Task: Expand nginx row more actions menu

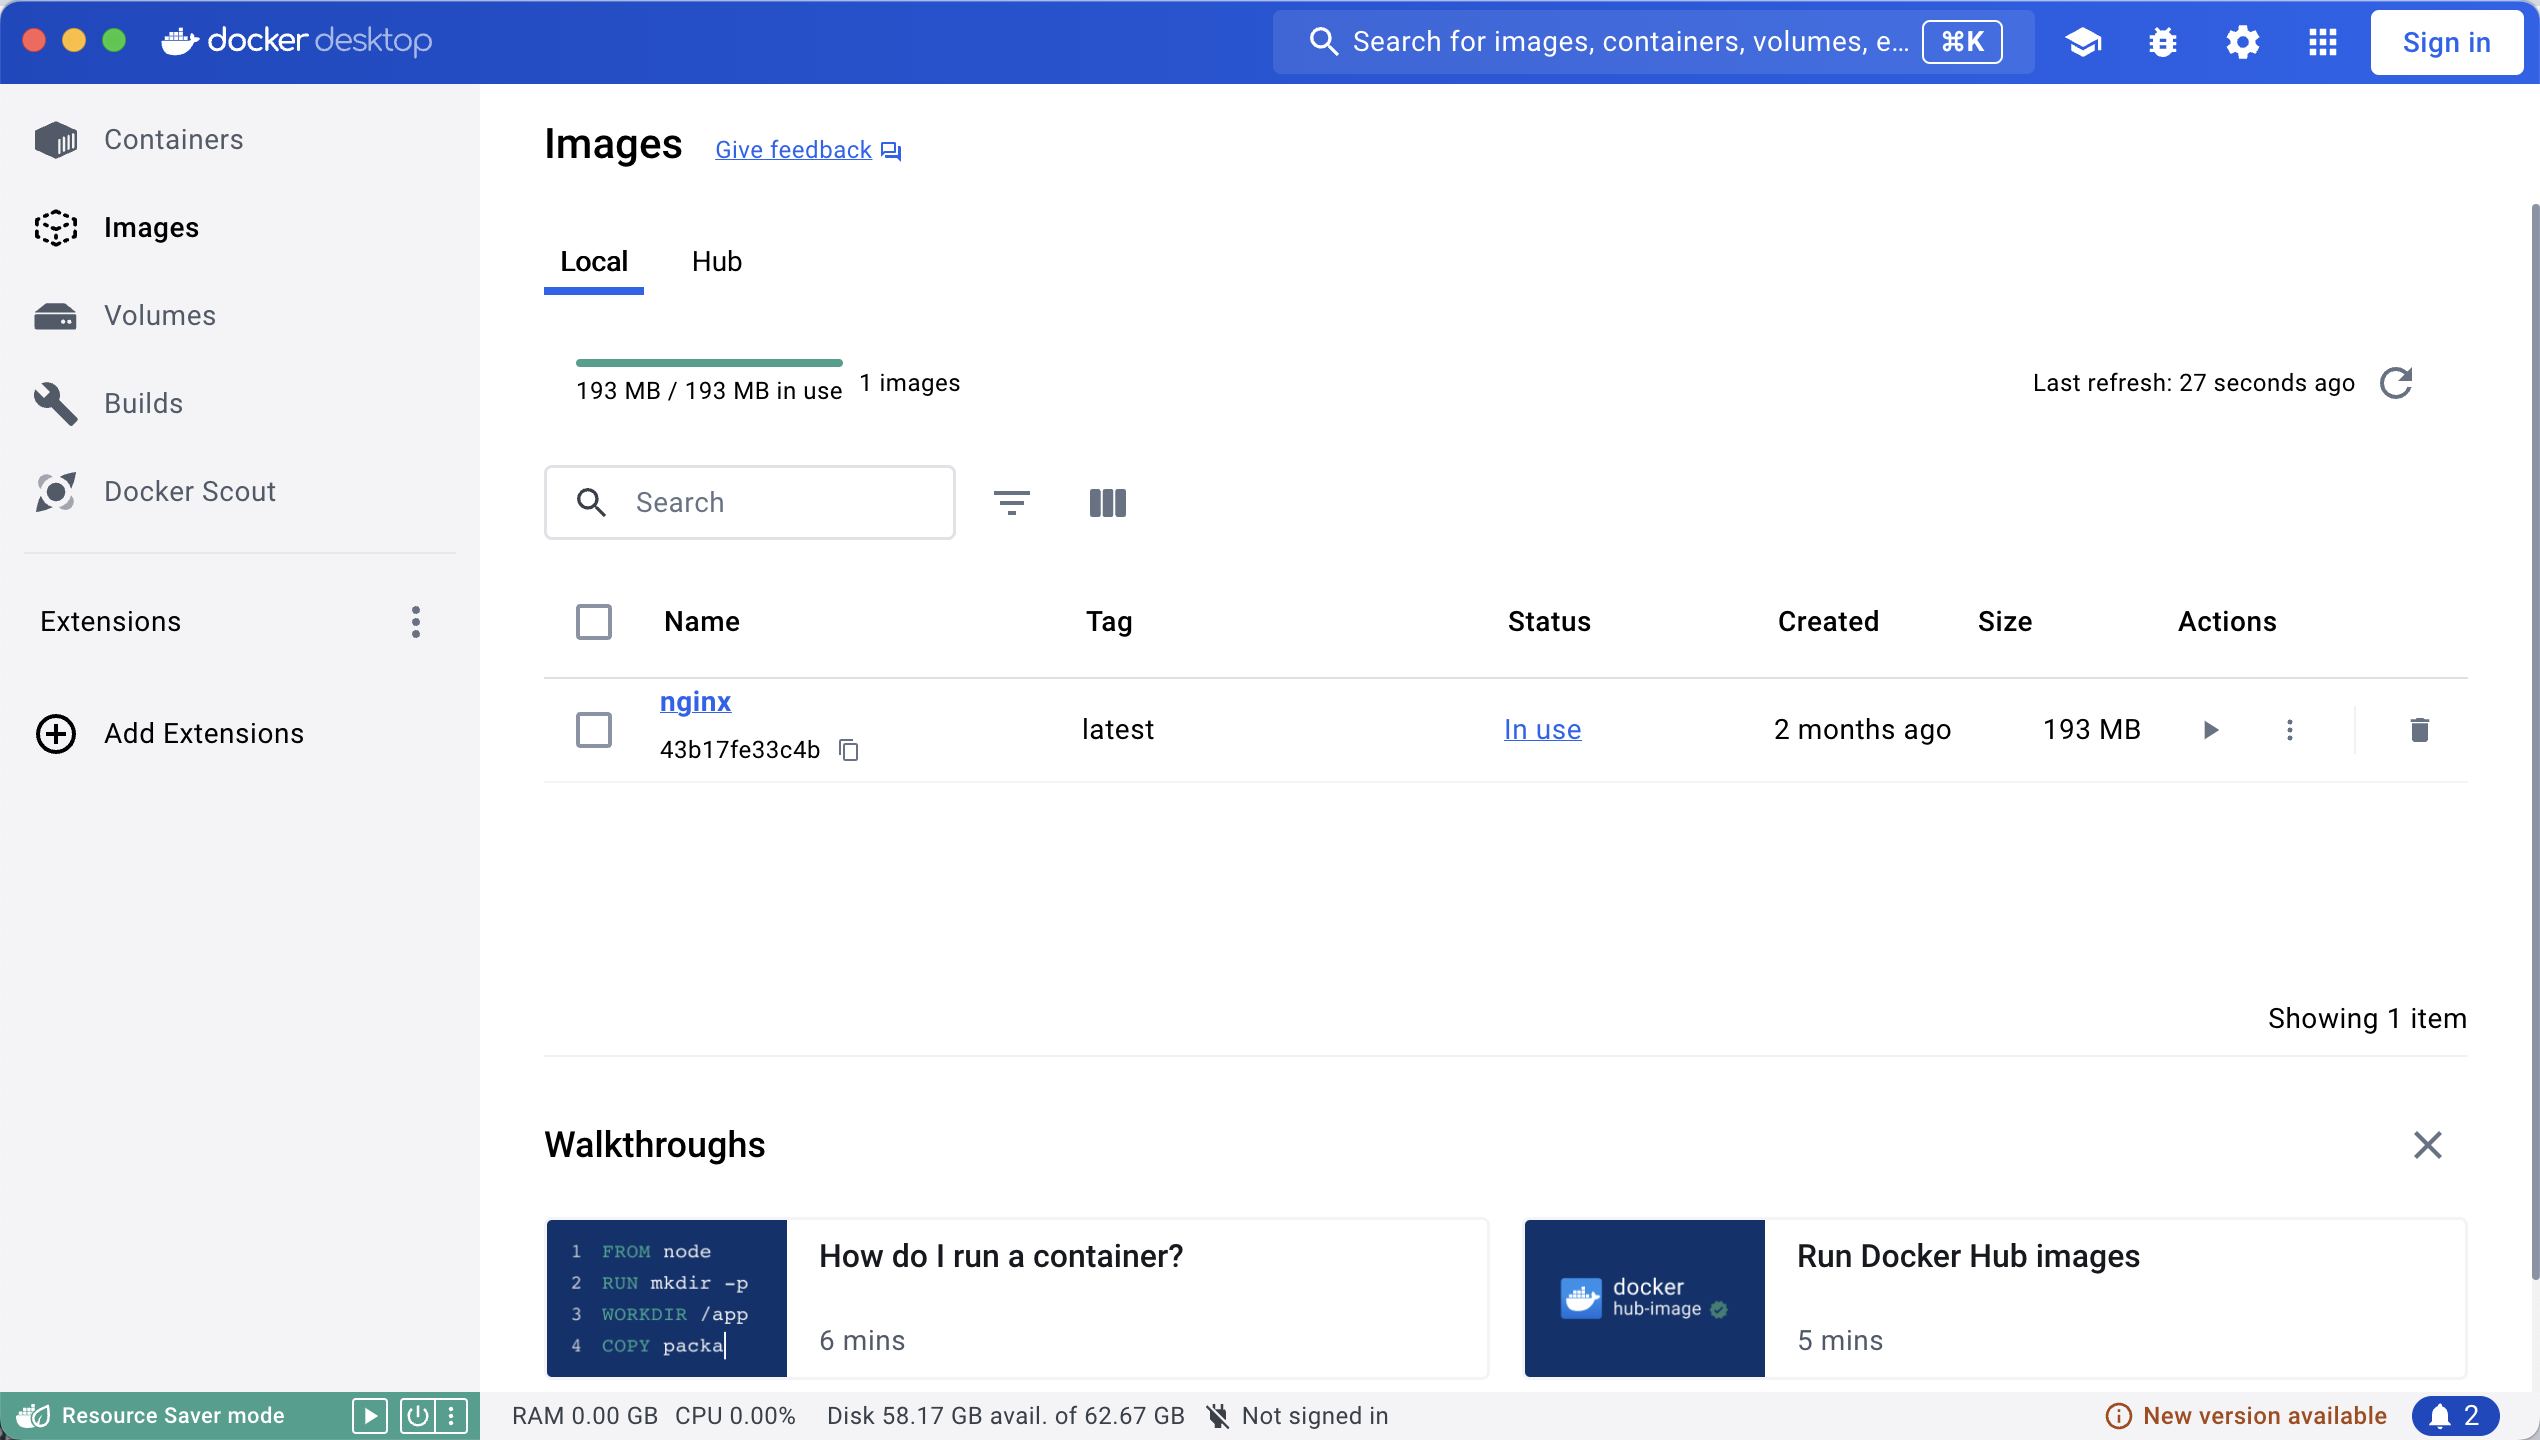Action: (x=2290, y=730)
